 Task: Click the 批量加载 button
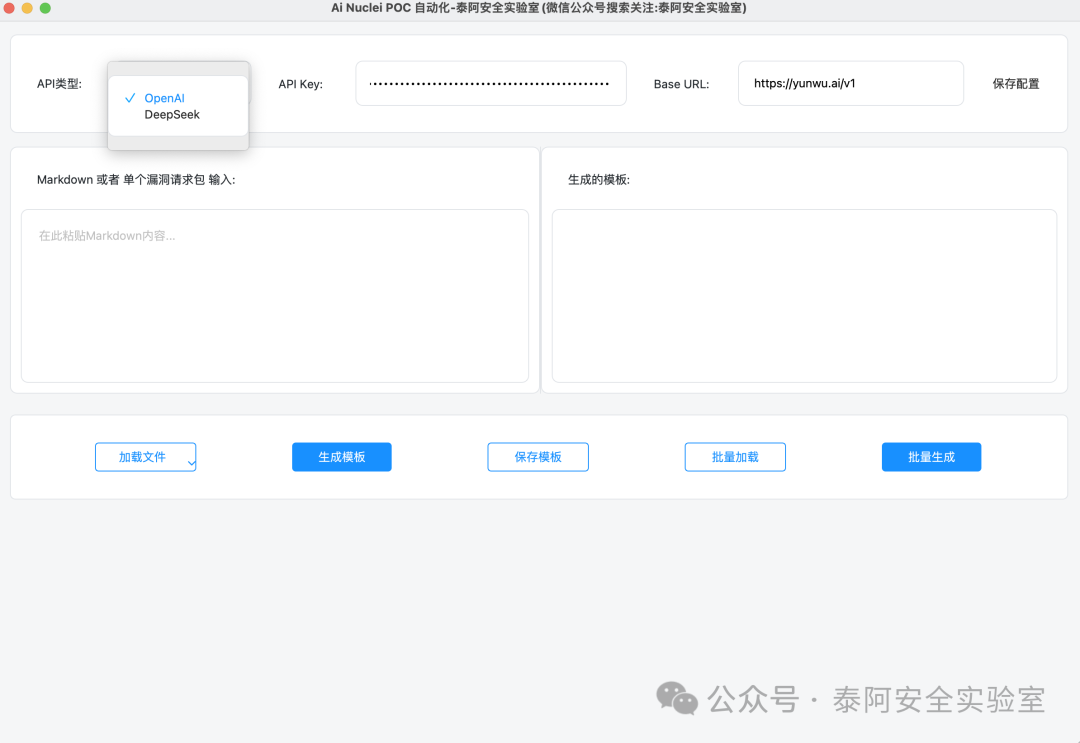pyautogui.click(x=735, y=457)
